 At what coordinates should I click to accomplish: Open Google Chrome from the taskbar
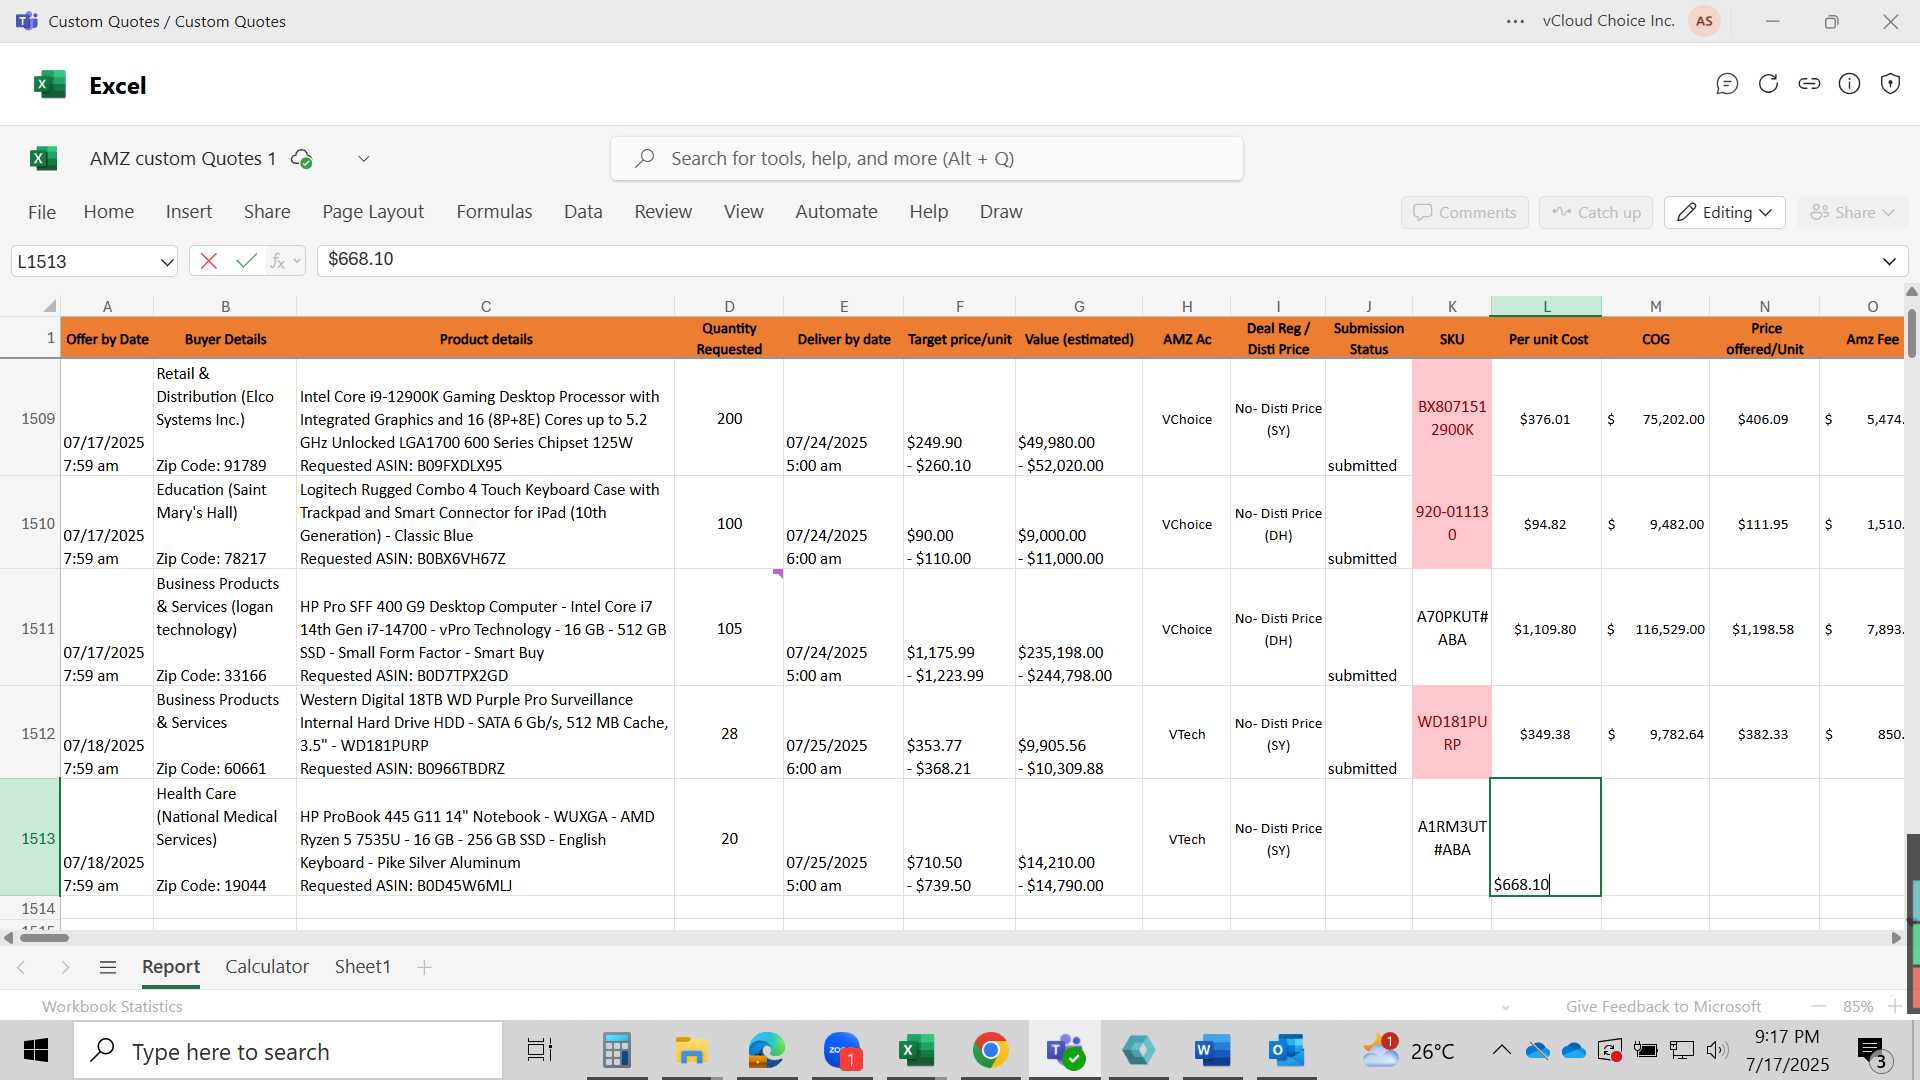[x=990, y=1051]
